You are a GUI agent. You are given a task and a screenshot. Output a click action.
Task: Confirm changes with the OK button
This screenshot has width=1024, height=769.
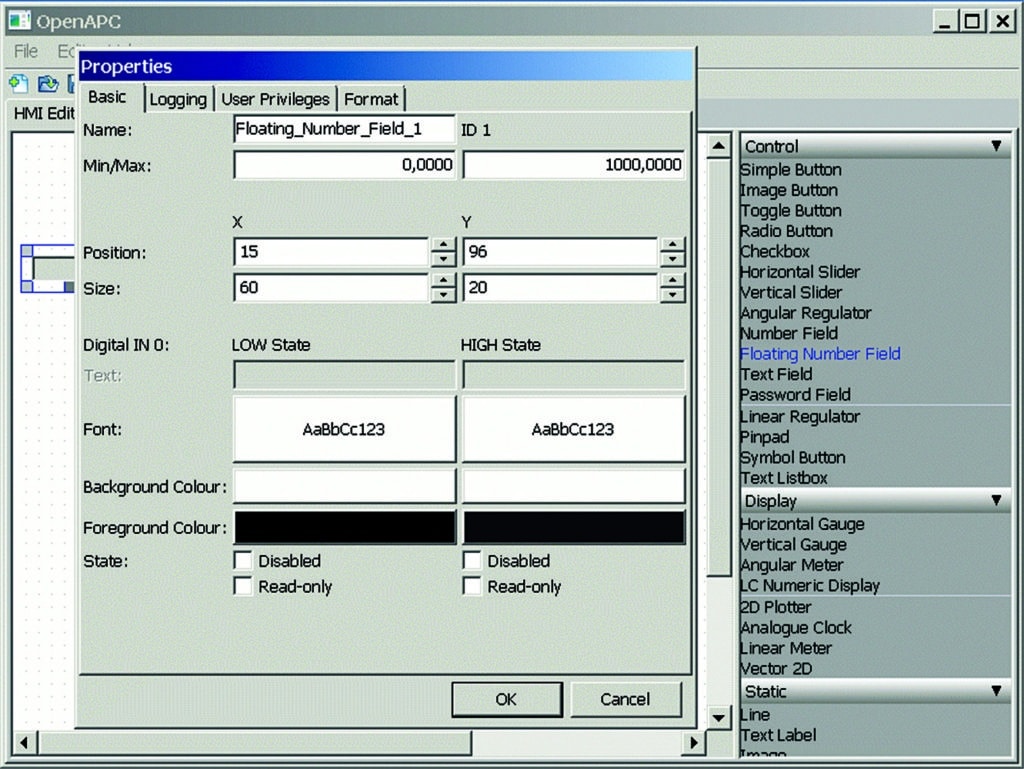coord(506,699)
